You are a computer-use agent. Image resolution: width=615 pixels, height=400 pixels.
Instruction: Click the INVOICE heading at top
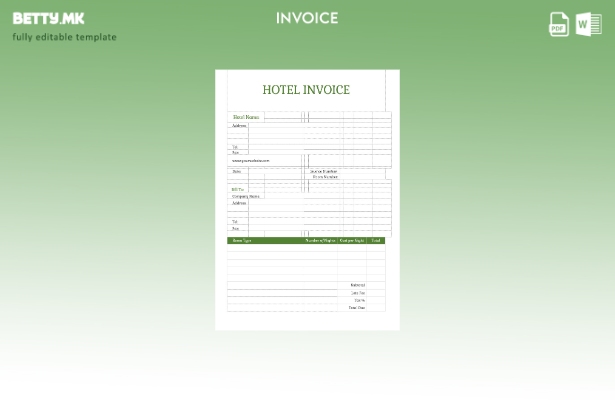pos(307,18)
